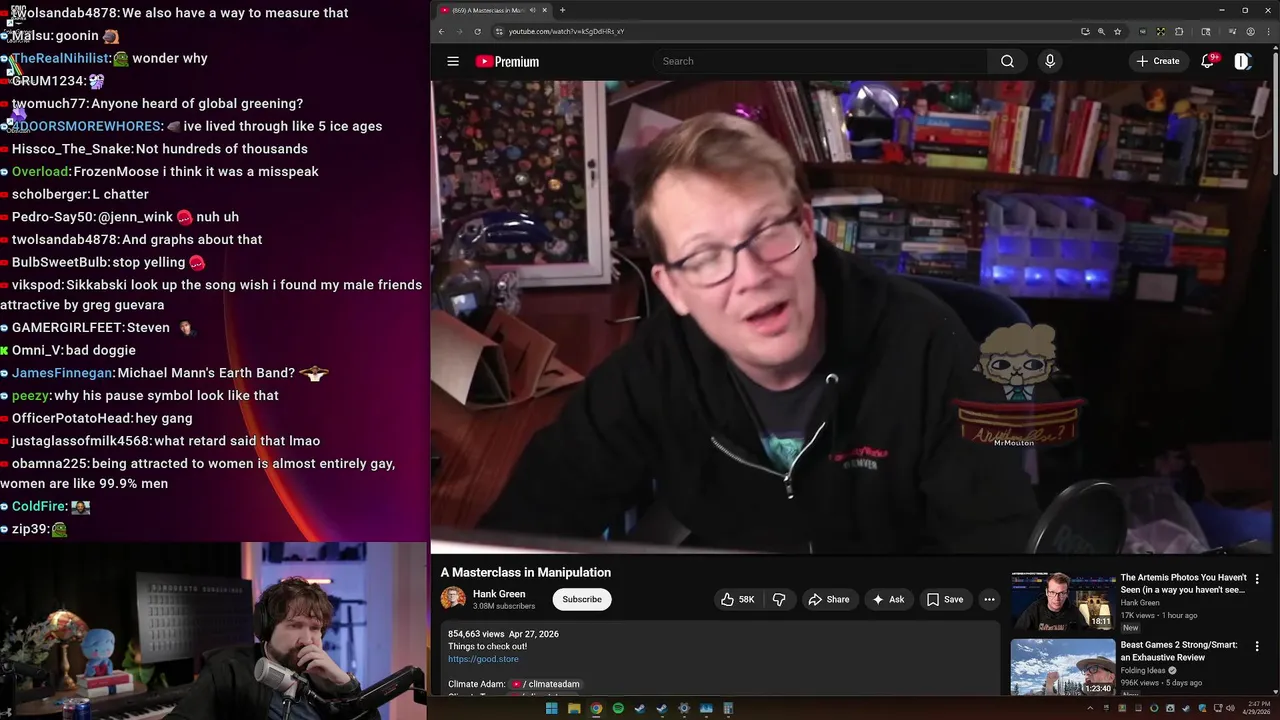This screenshot has width=1280, height=720.
Task: Dislike the video with thumbs down
Action: pos(779,599)
